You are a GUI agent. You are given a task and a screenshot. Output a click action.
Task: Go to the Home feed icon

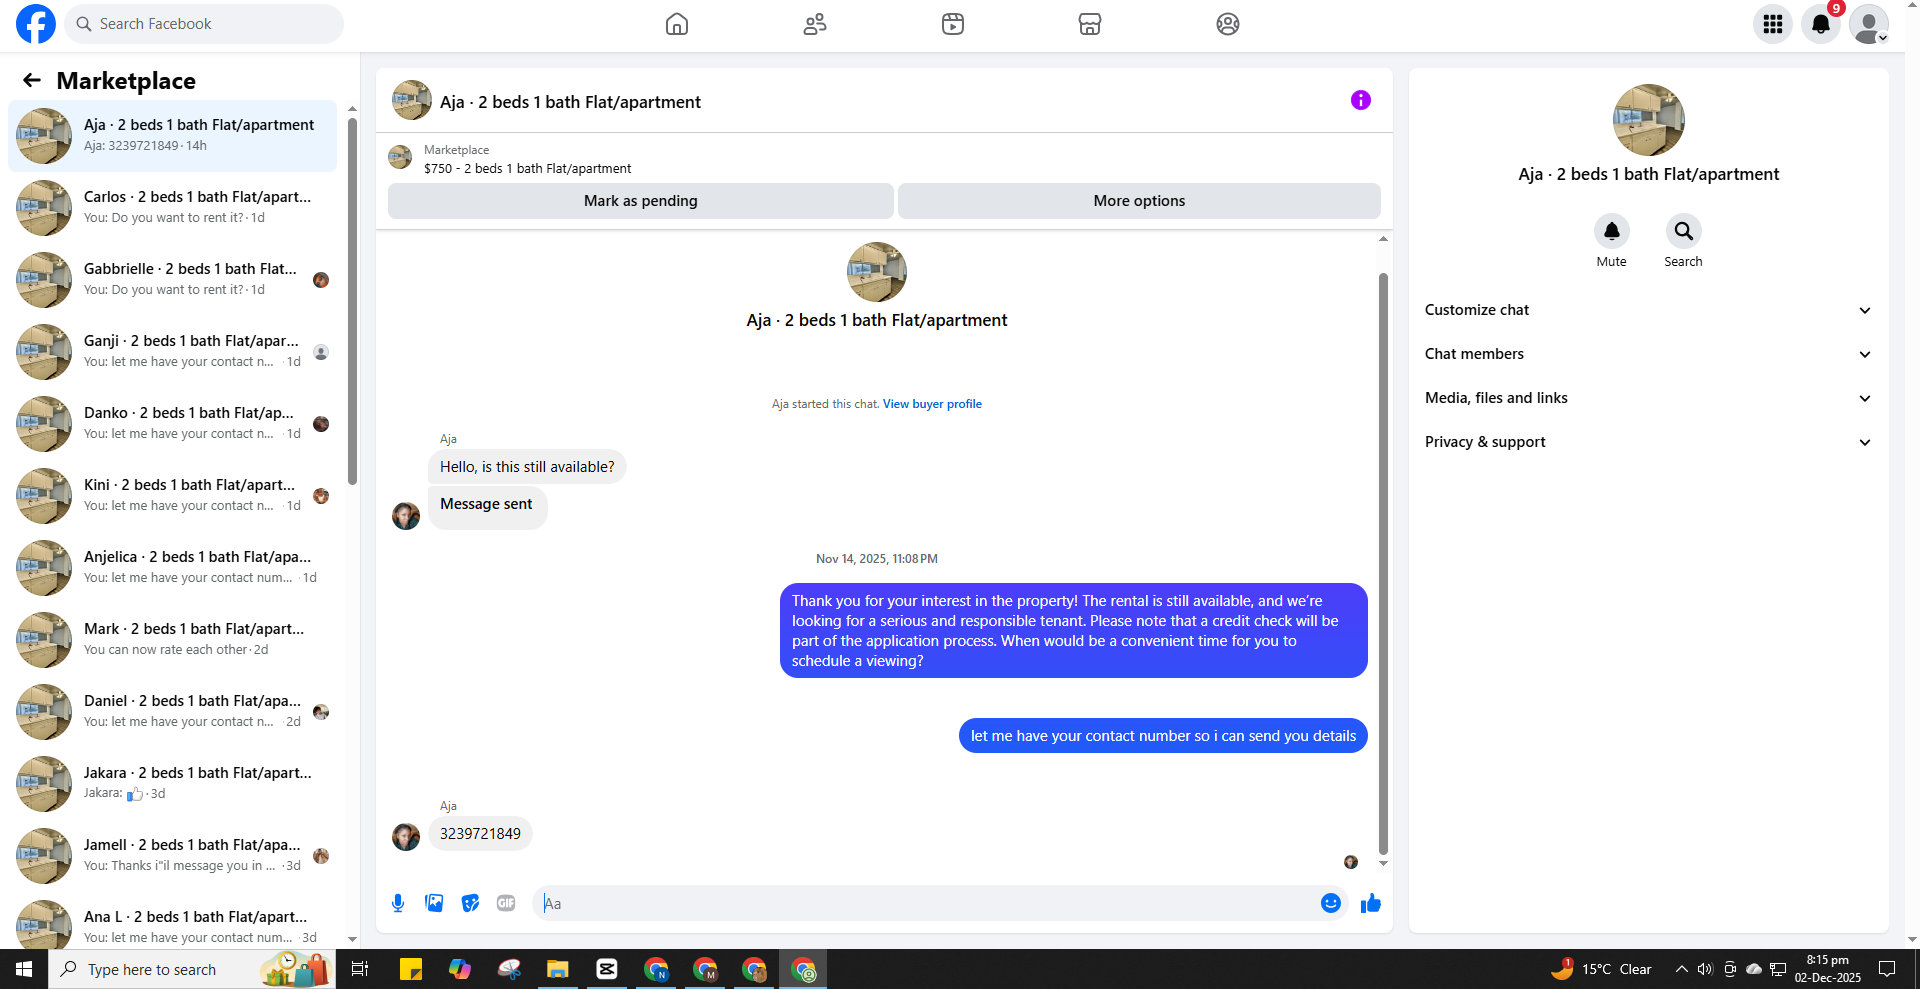point(677,24)
